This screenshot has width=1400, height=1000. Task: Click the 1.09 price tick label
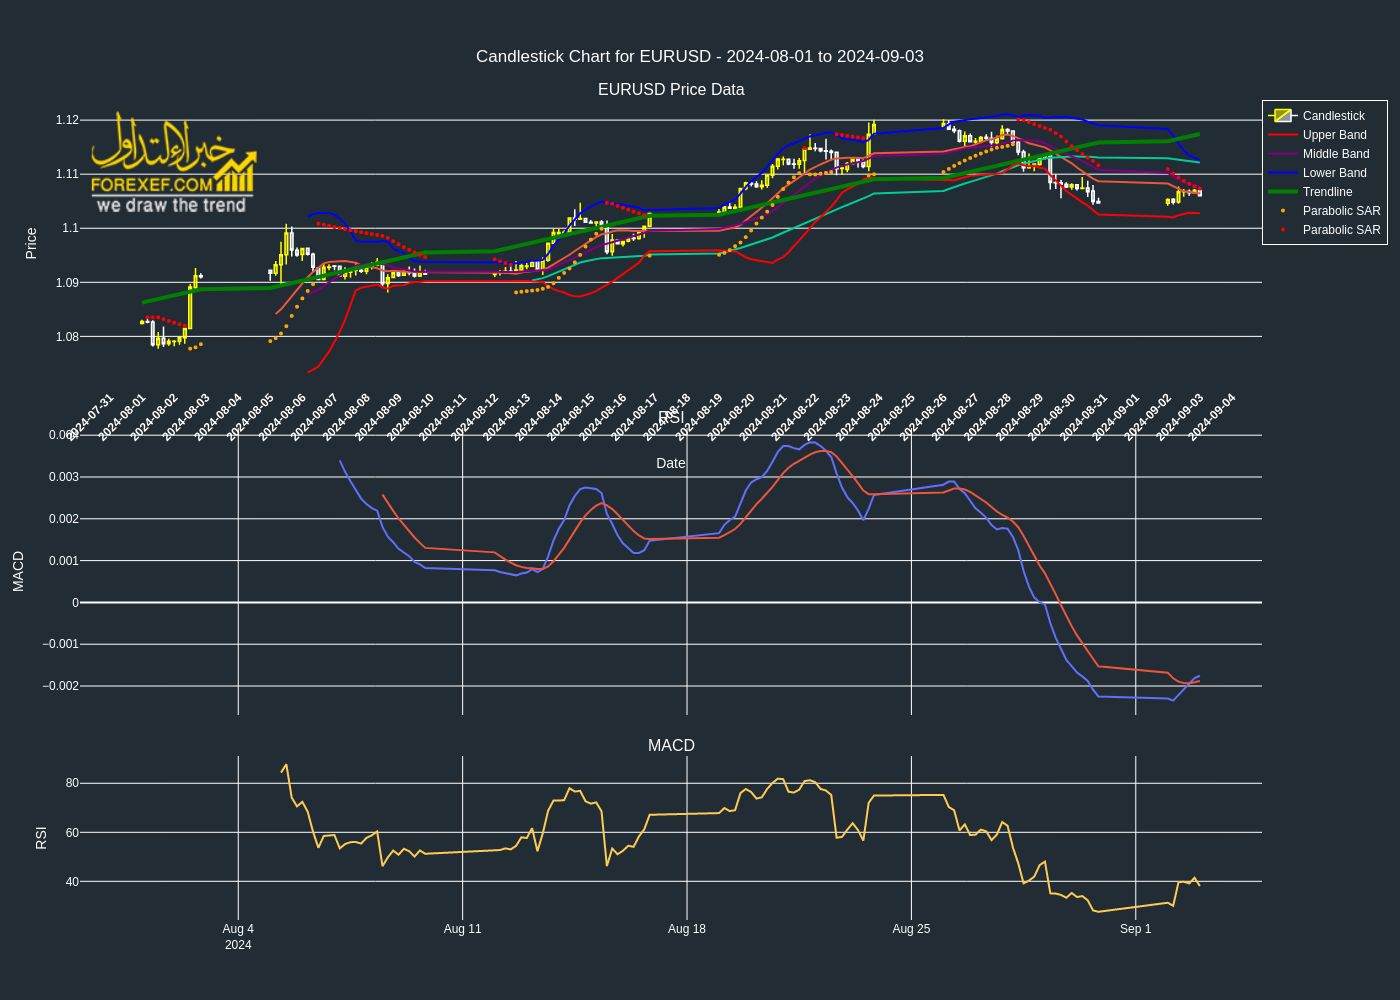[67, 283]
